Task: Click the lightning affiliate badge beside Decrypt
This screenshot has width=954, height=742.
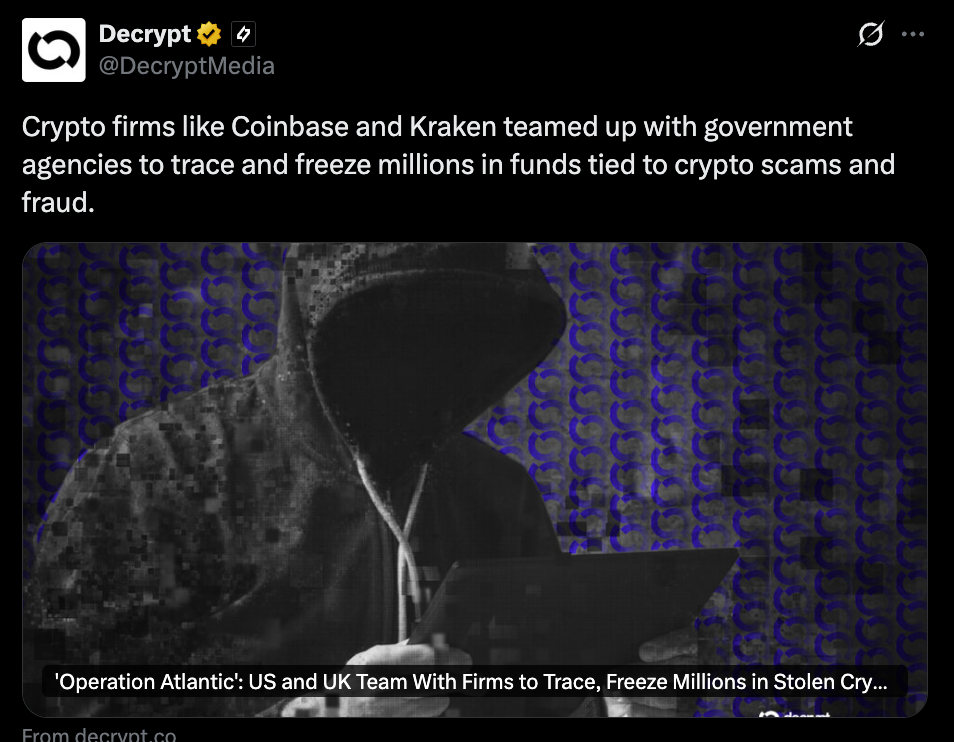Action: tap(243, 34)
